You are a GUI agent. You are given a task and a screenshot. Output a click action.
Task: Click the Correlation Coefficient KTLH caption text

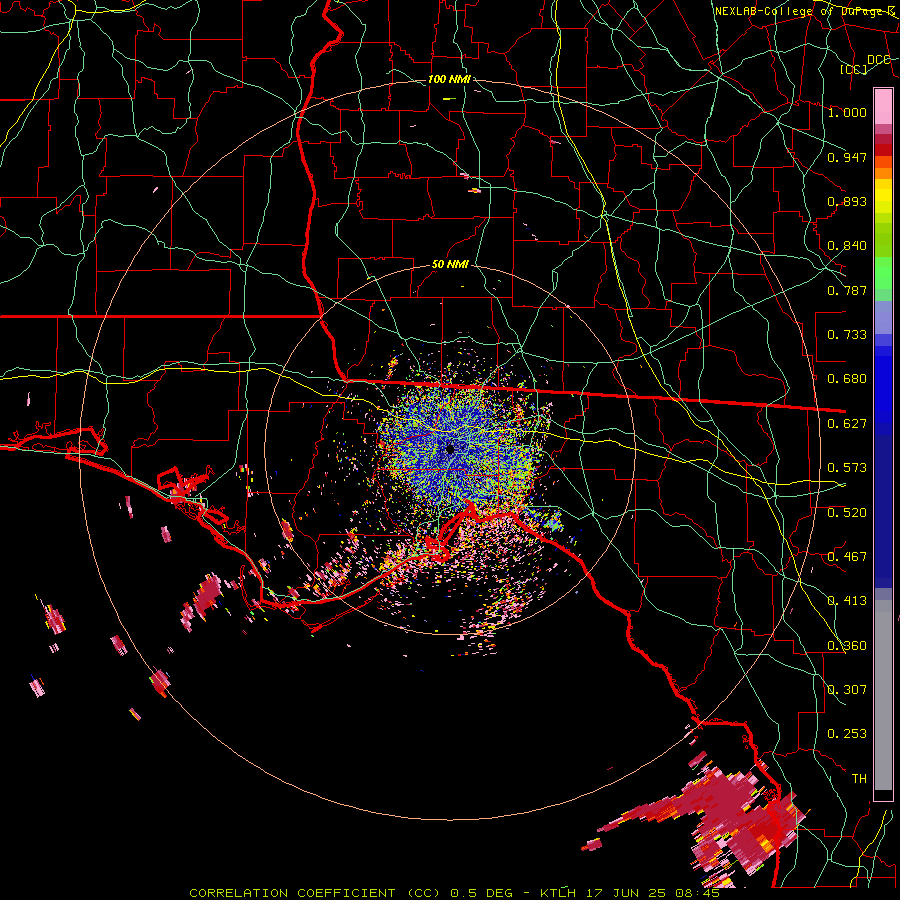click(454, 893)
